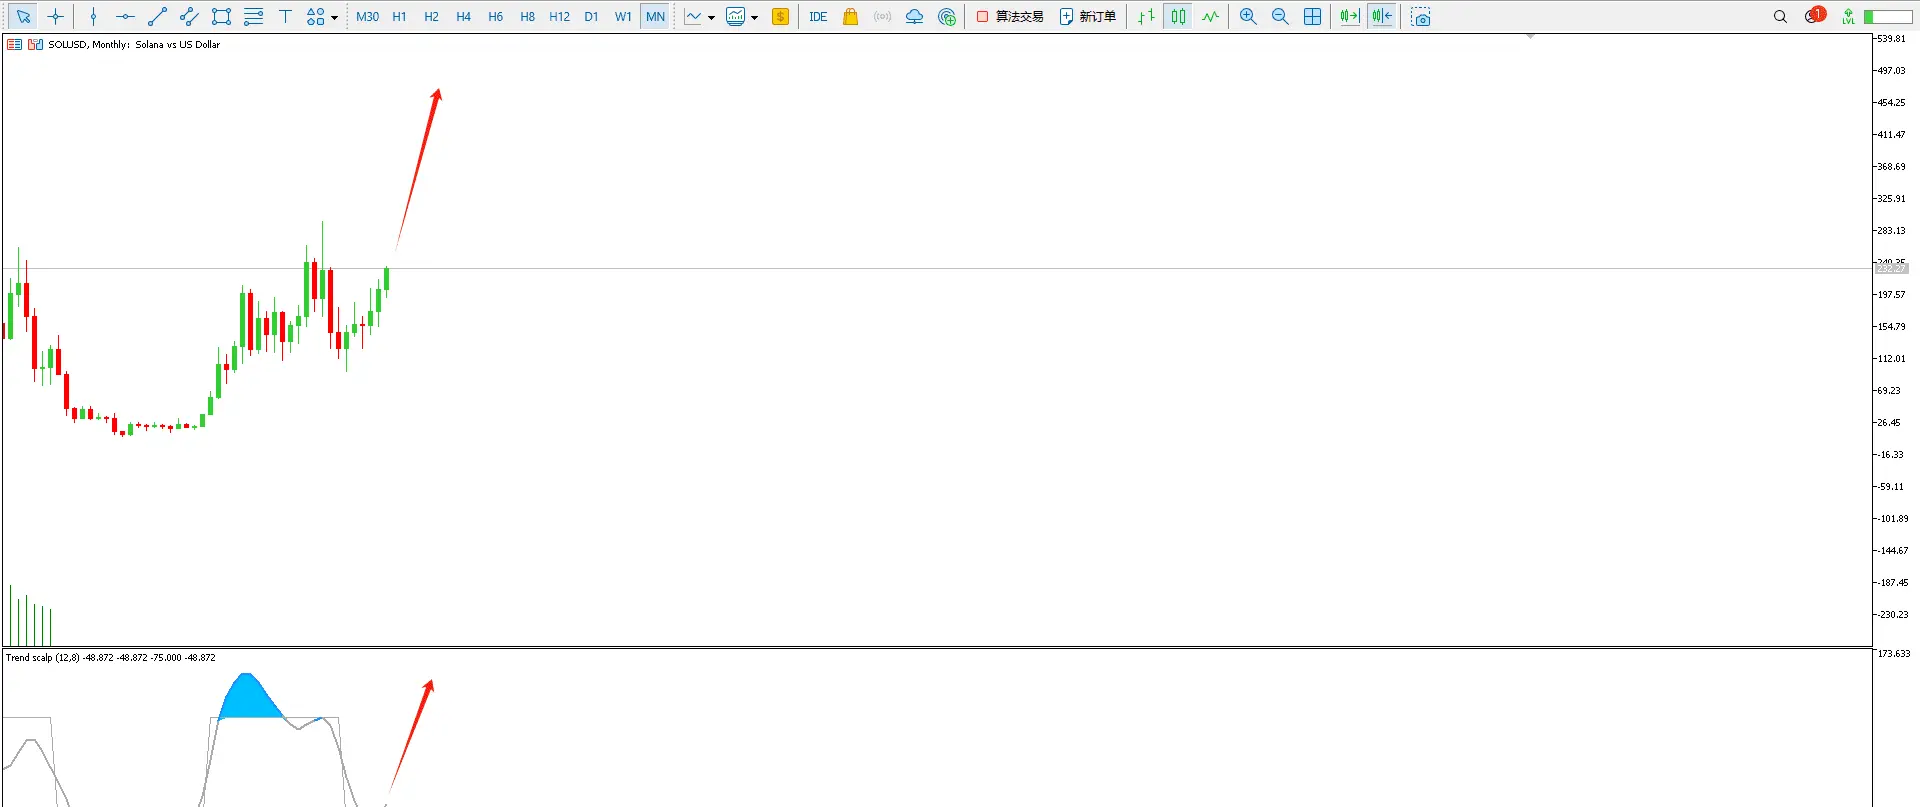Select the Fibonacci retracement tool

(253, 16)
